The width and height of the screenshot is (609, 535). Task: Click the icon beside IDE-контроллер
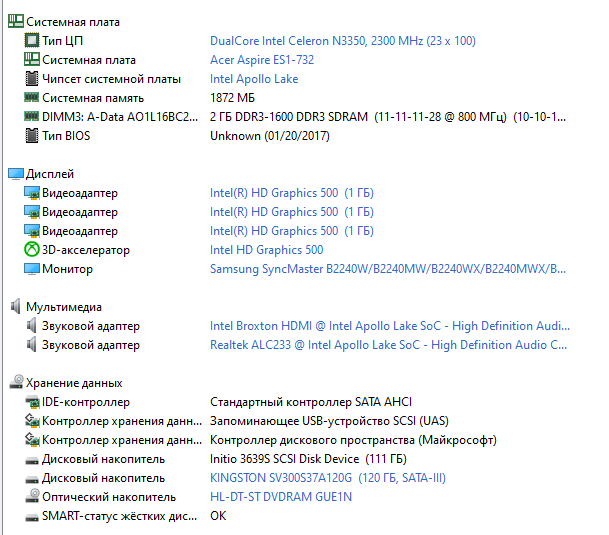tap(32, 402)
